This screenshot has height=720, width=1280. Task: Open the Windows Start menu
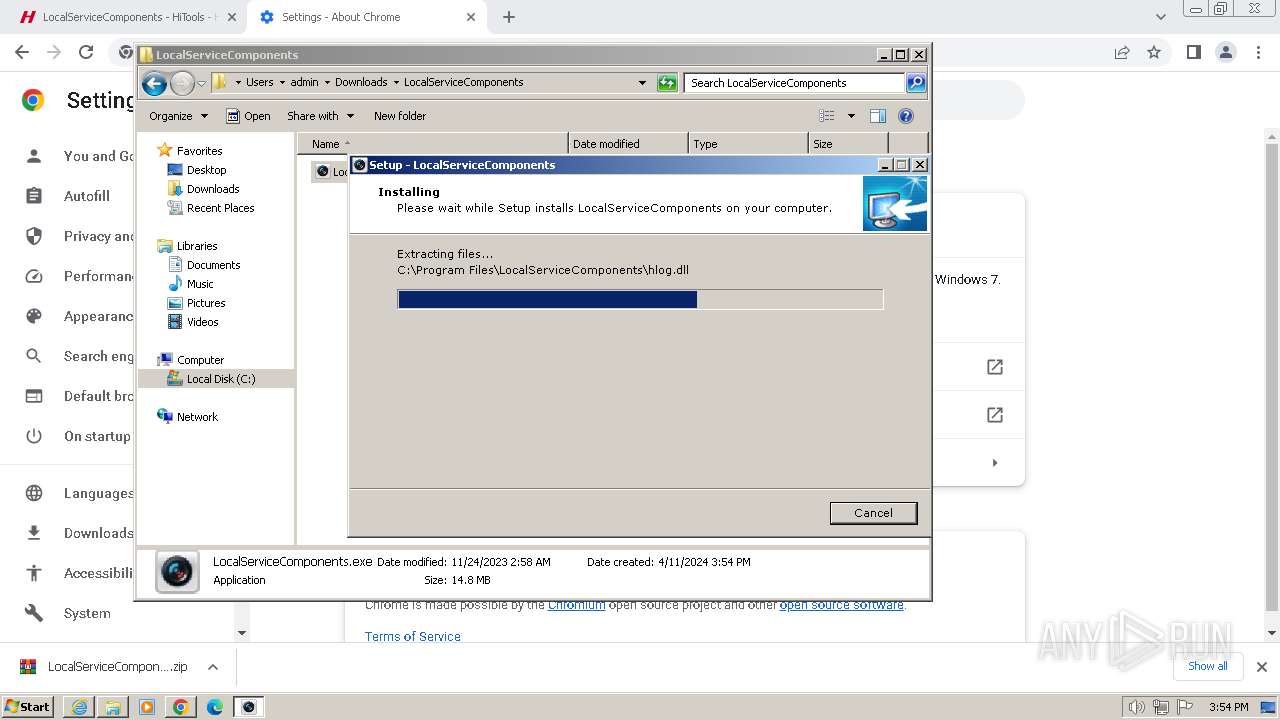tap(27, 707)
